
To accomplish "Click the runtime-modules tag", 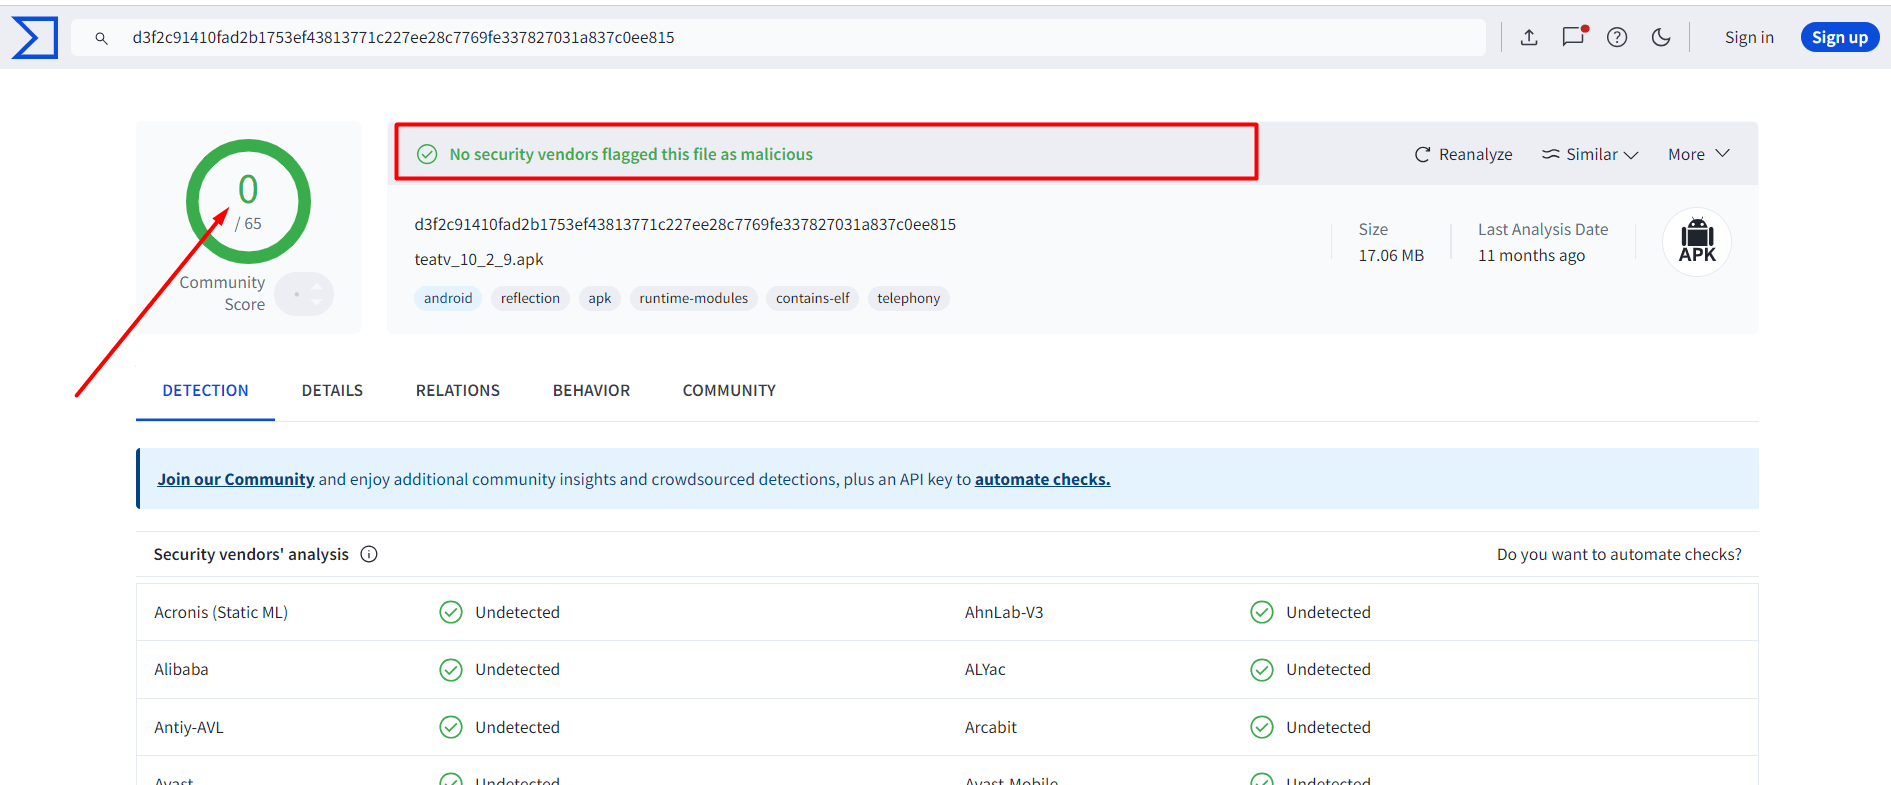I will pyautogui.click(x=694, y=298).
